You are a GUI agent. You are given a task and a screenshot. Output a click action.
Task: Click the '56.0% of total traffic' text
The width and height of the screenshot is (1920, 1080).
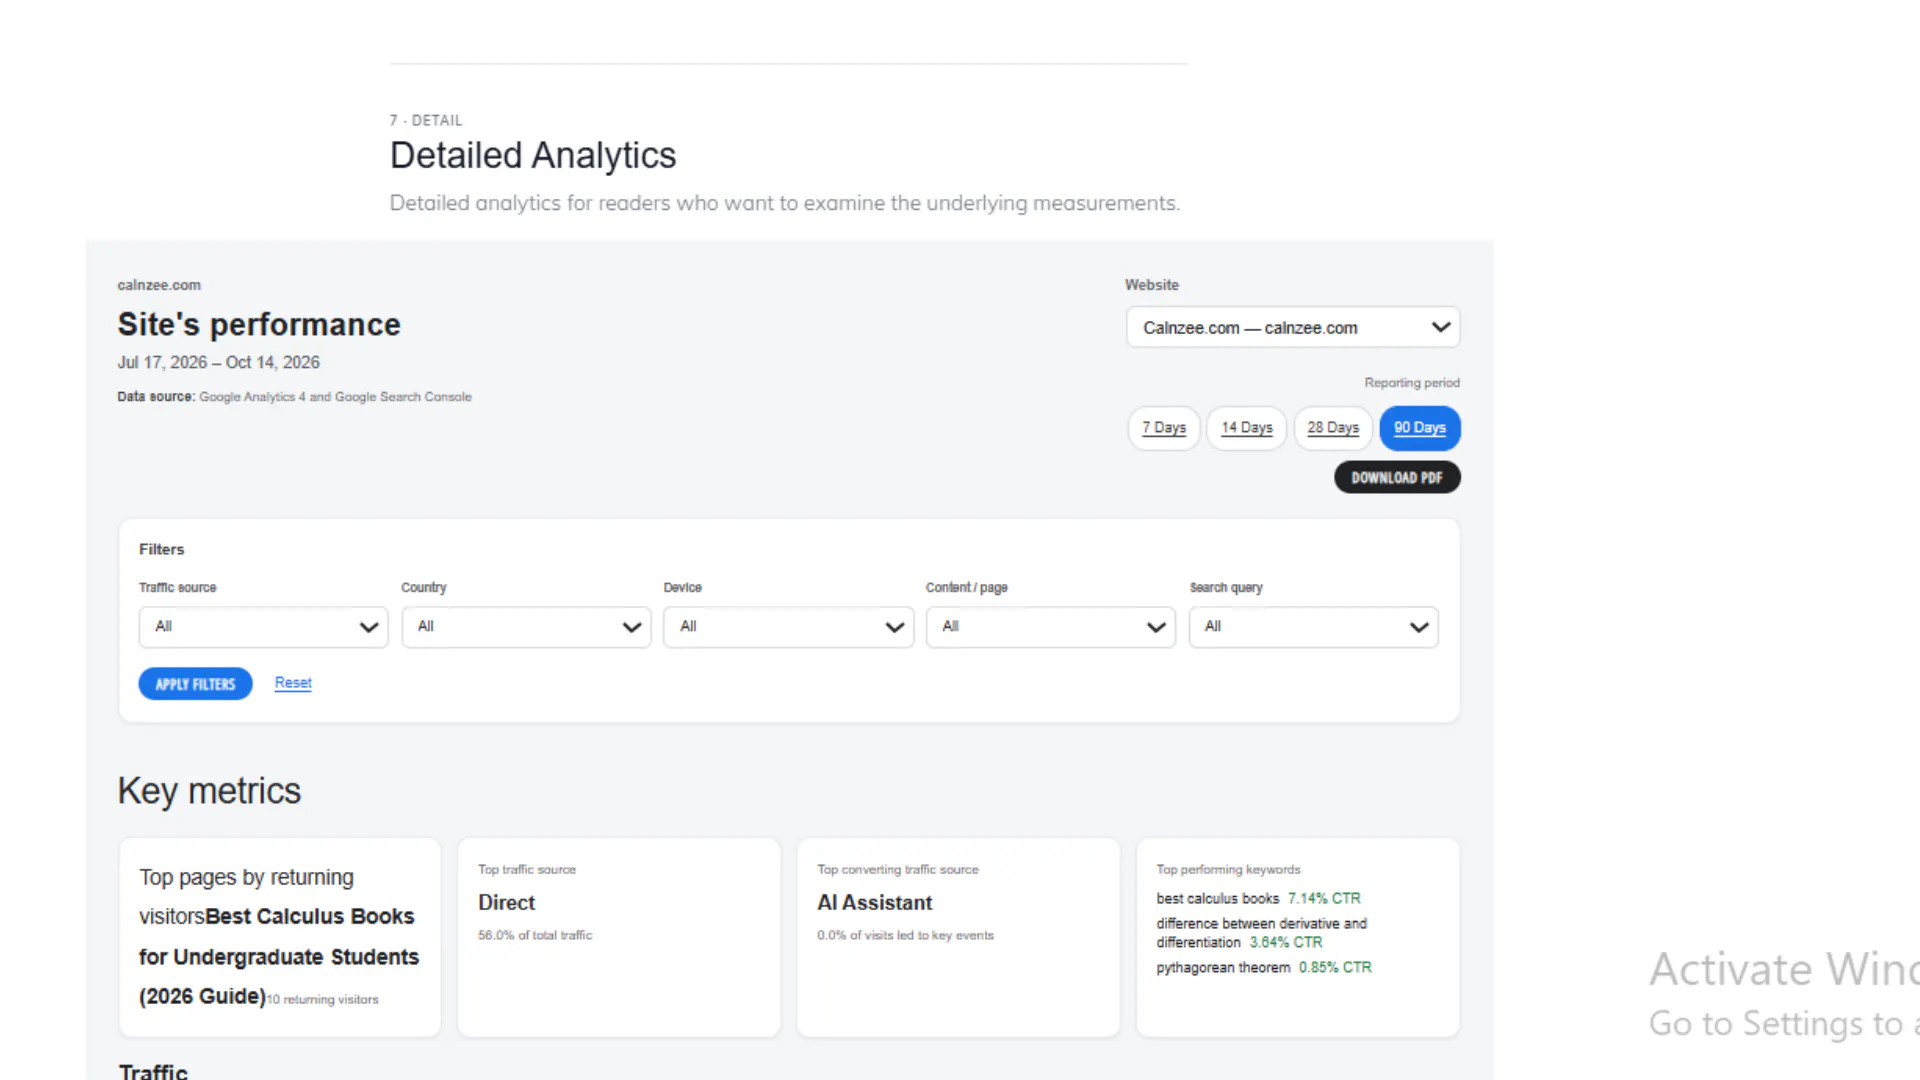click(x=535, y=935)
